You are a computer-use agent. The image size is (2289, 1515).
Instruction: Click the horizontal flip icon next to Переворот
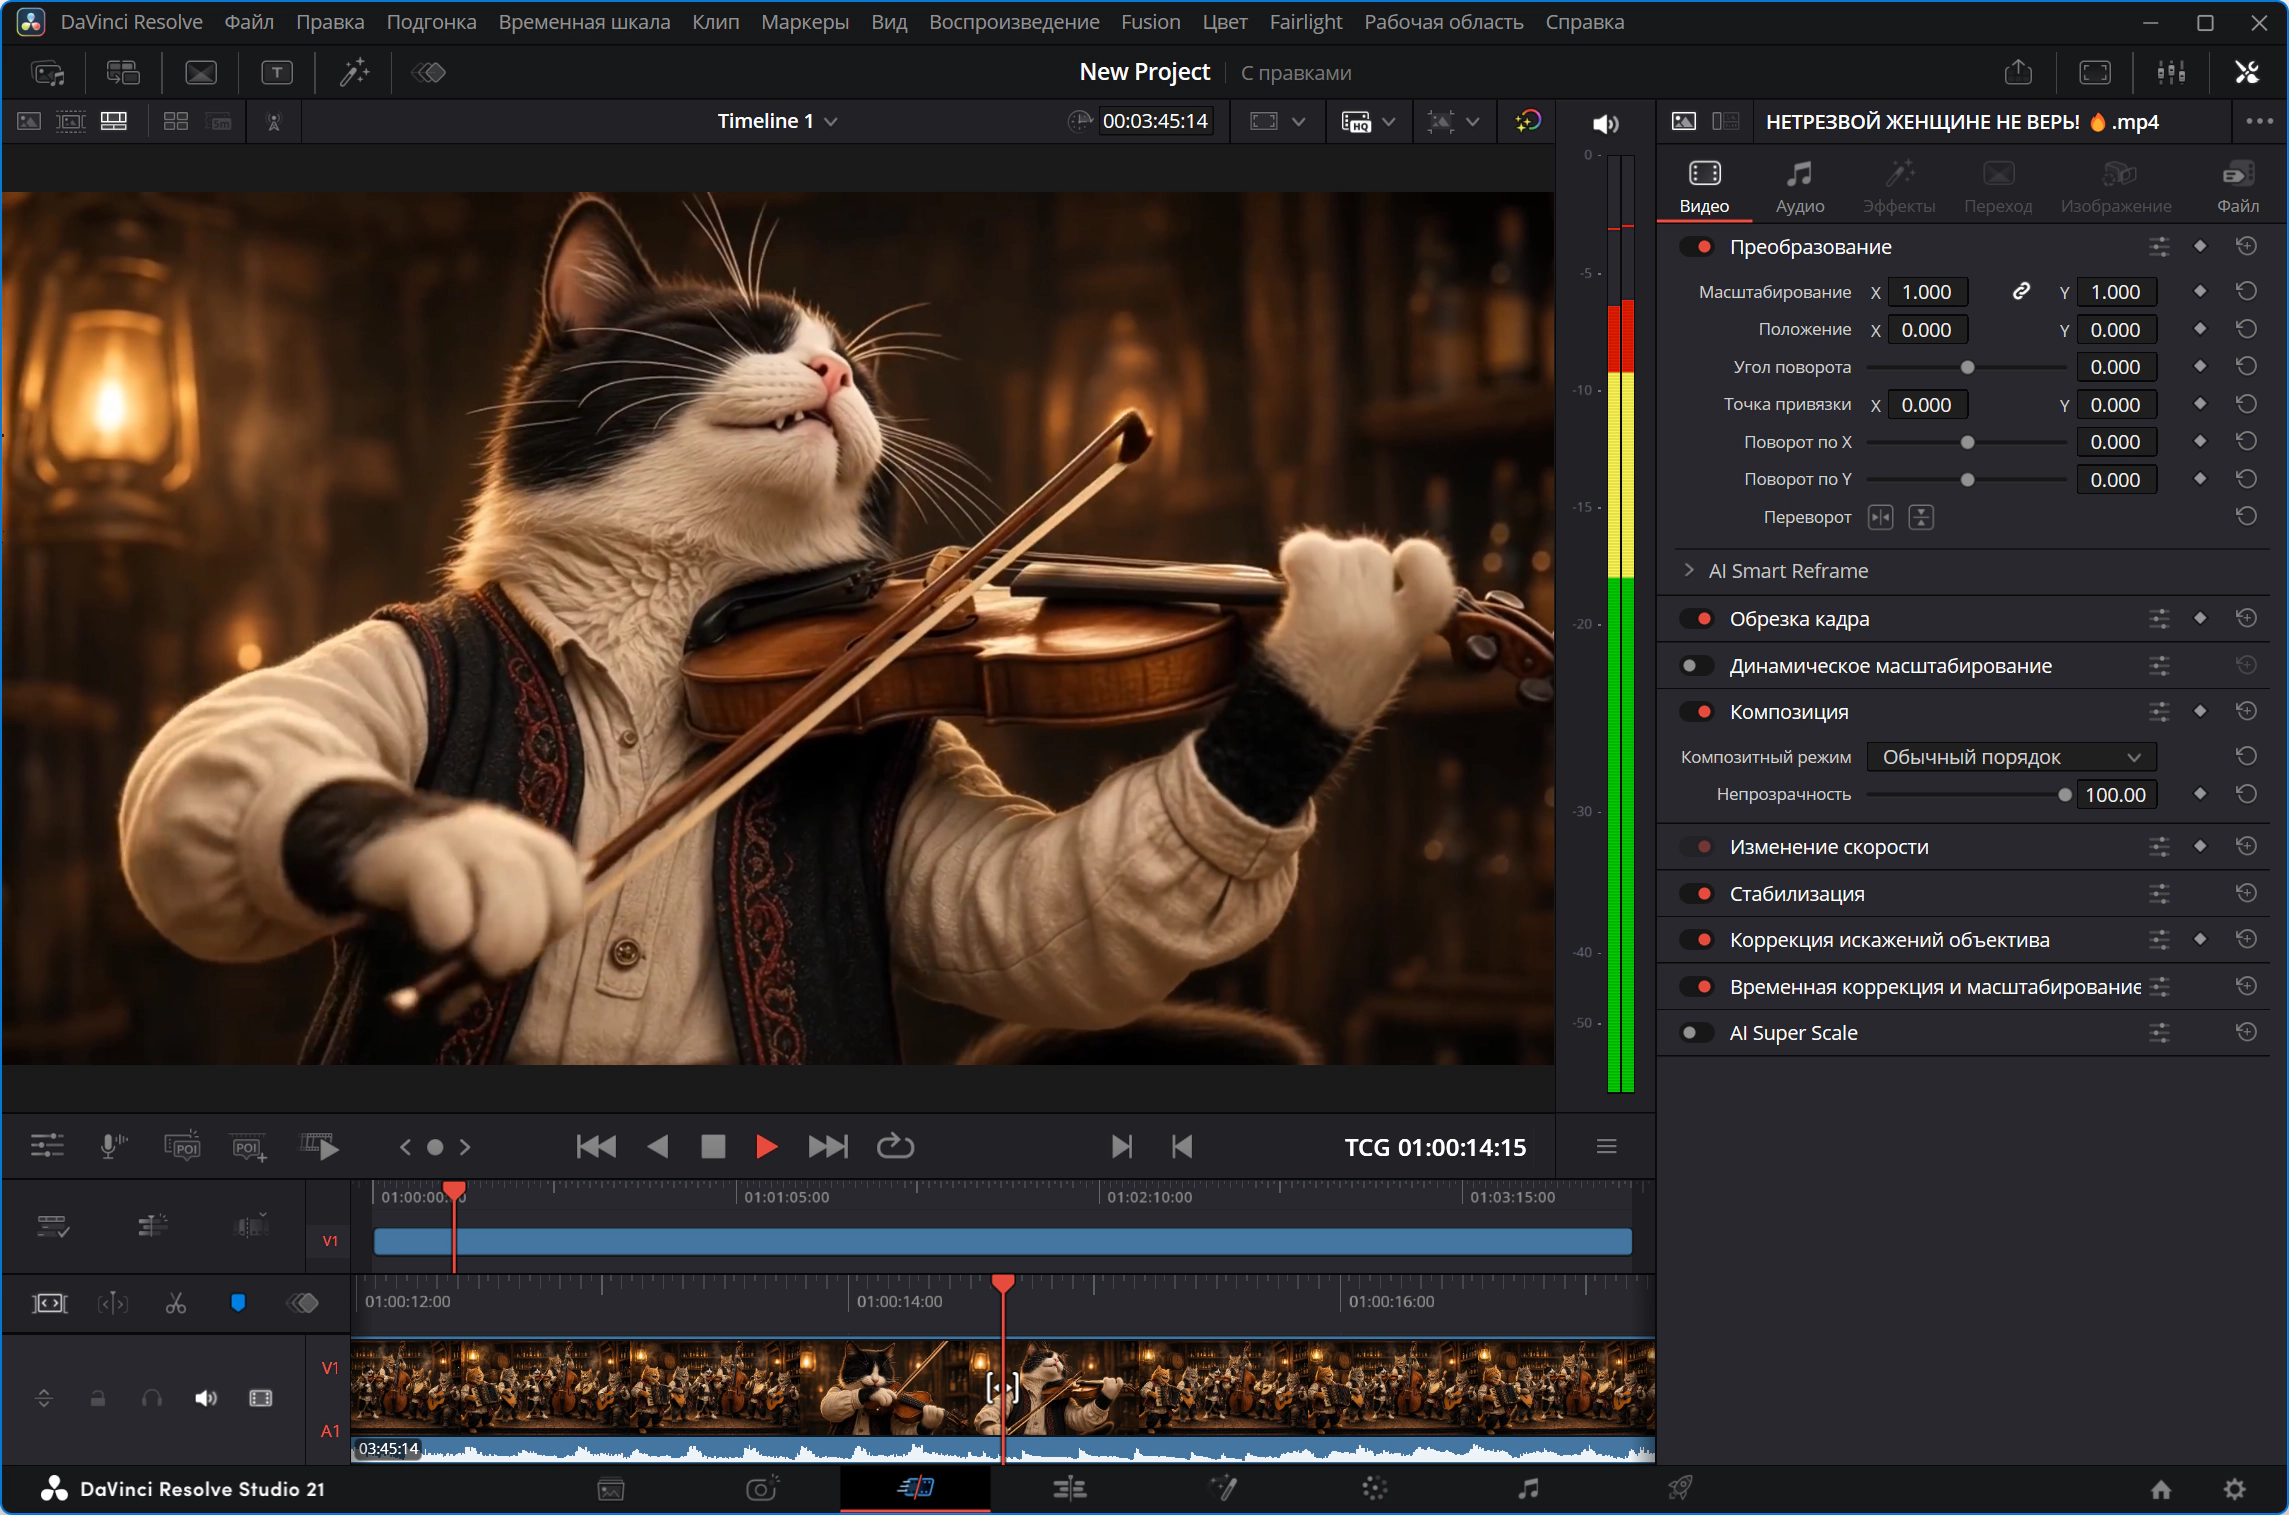(x=1880, y=517)
